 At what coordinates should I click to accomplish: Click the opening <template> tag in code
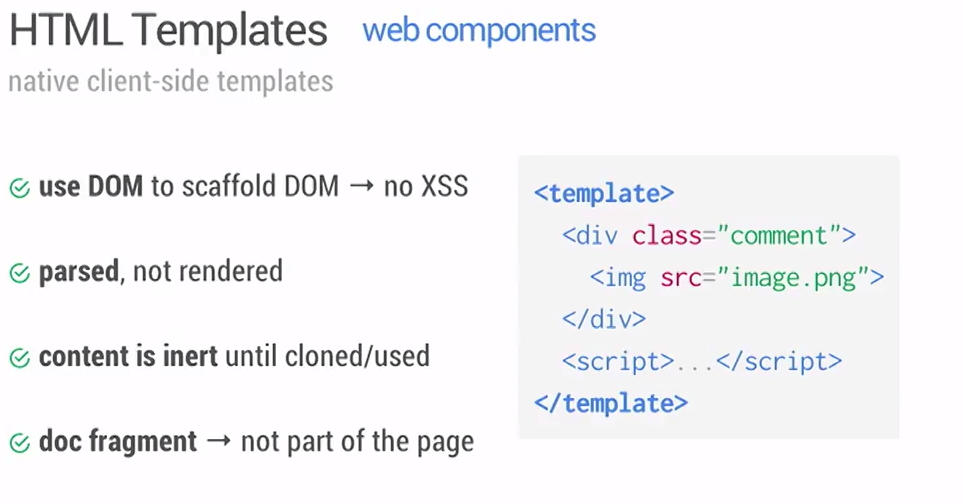[604, 193]
